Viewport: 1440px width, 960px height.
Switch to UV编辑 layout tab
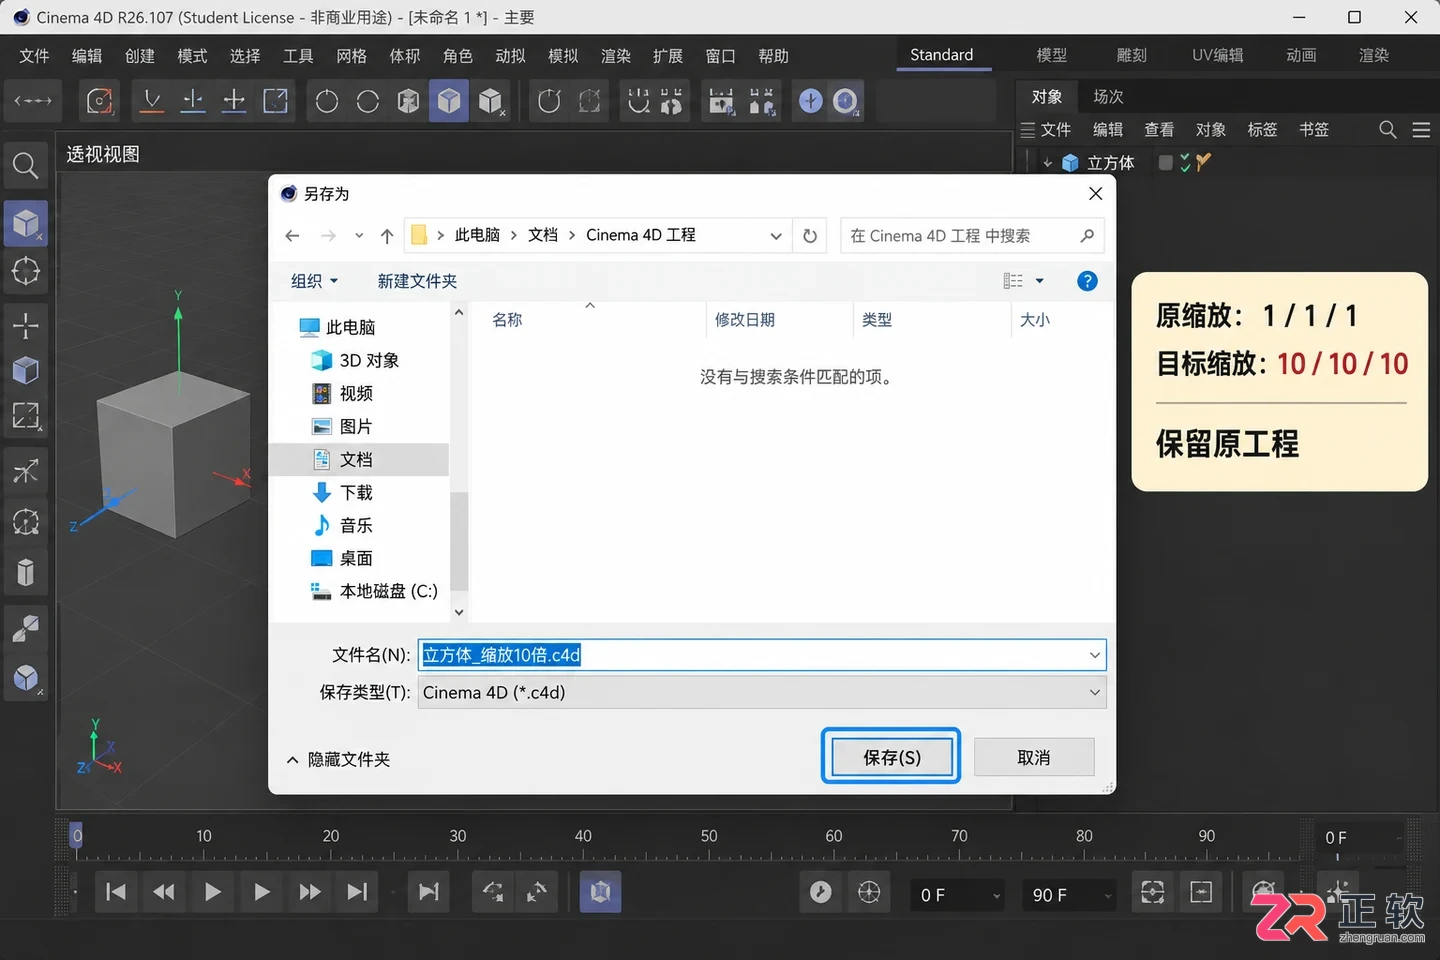[x=1217, y=55]
